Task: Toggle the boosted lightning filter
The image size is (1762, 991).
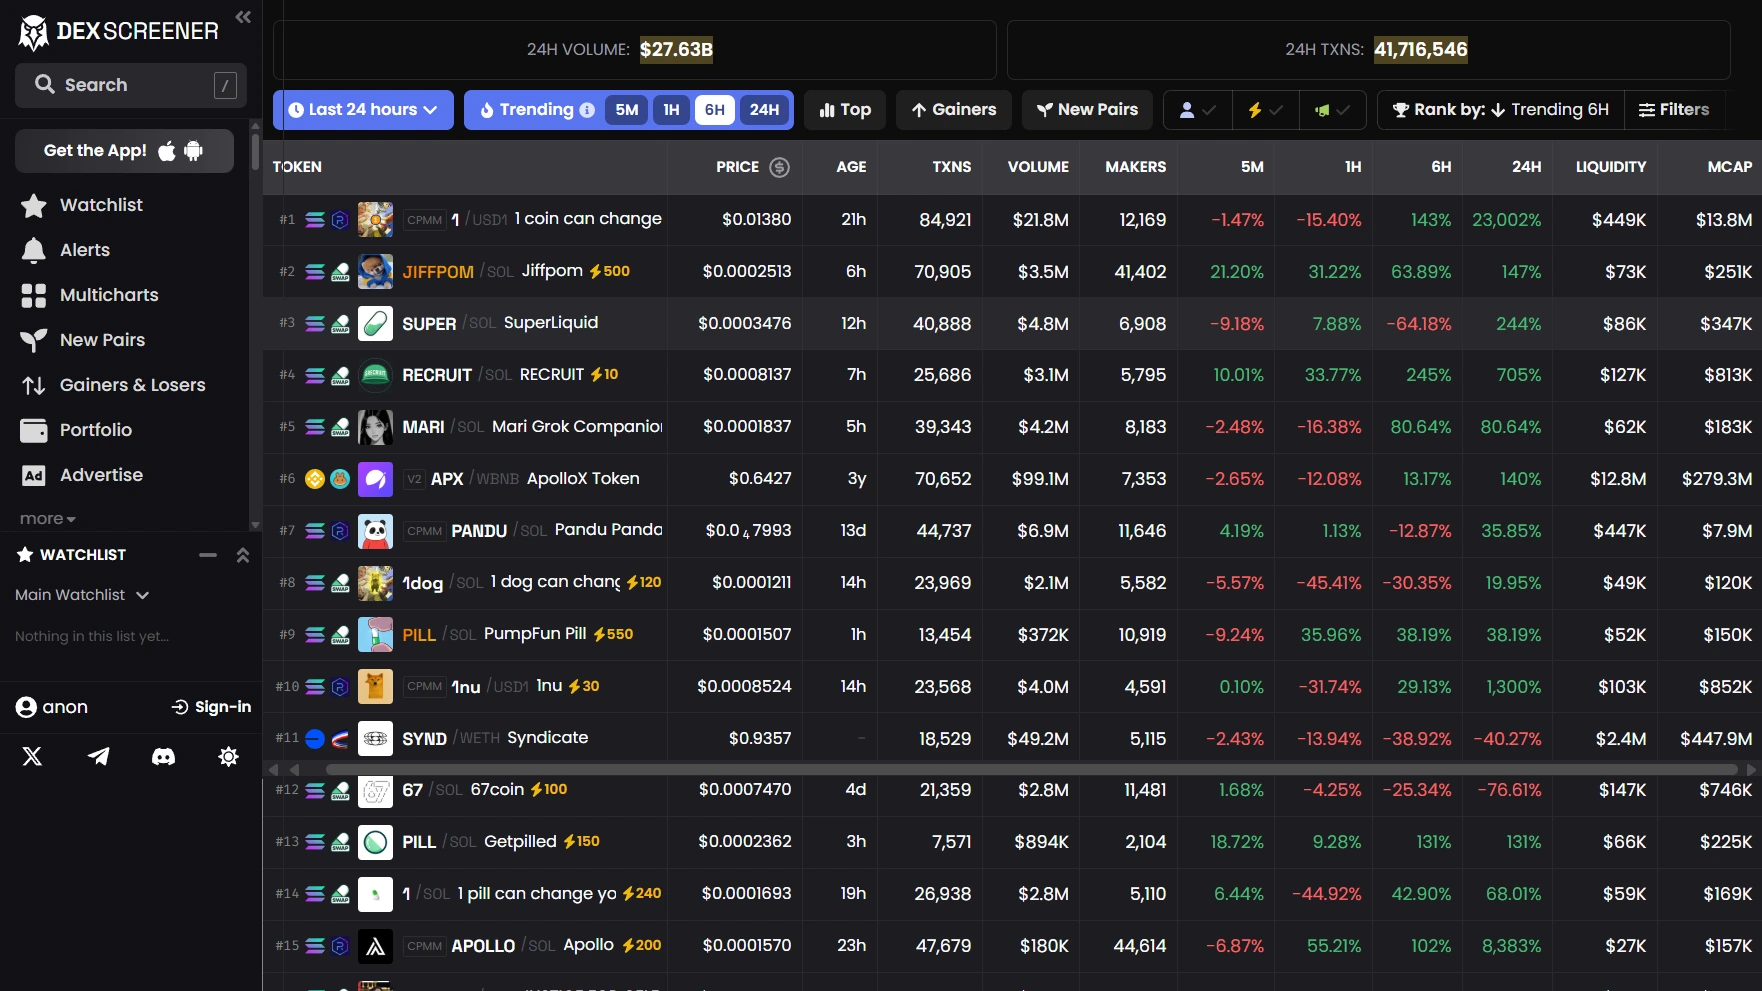Action: (1265, 110)
